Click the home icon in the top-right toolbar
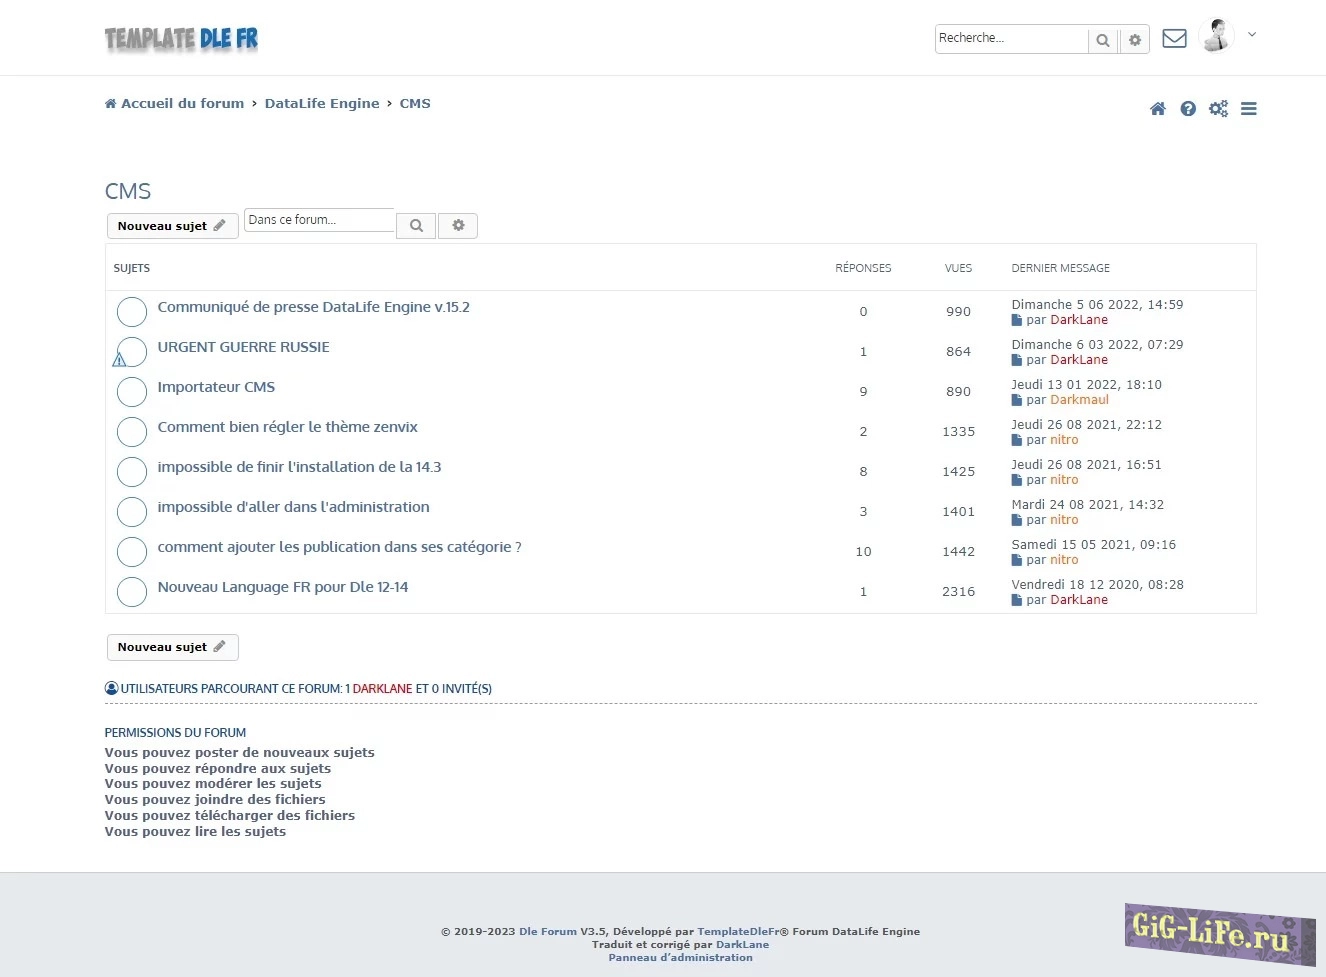The width and height of the screenshot is (1326, 977). click(x=1157, y=109)
